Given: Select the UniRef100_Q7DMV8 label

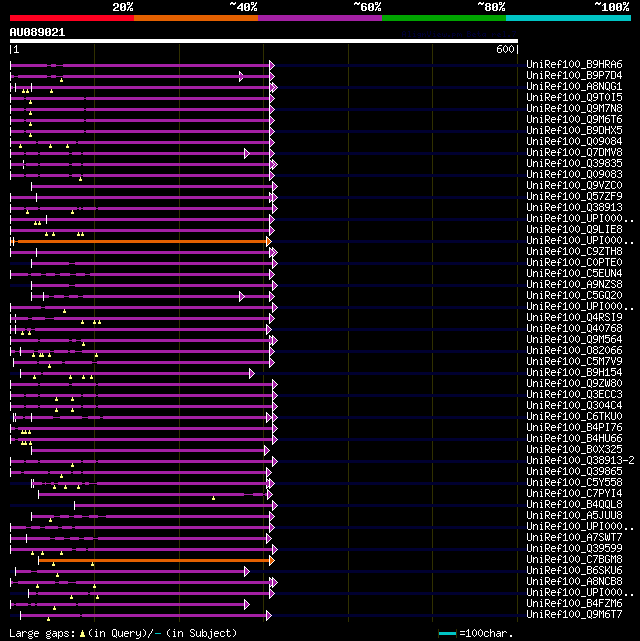Looking at the screenshot, I should (x=574, y=152).
